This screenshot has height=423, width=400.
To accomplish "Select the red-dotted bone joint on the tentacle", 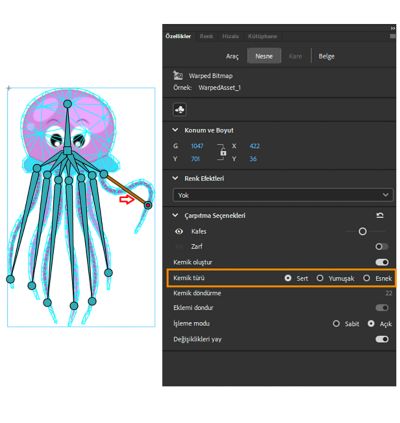I will [148, 205].
